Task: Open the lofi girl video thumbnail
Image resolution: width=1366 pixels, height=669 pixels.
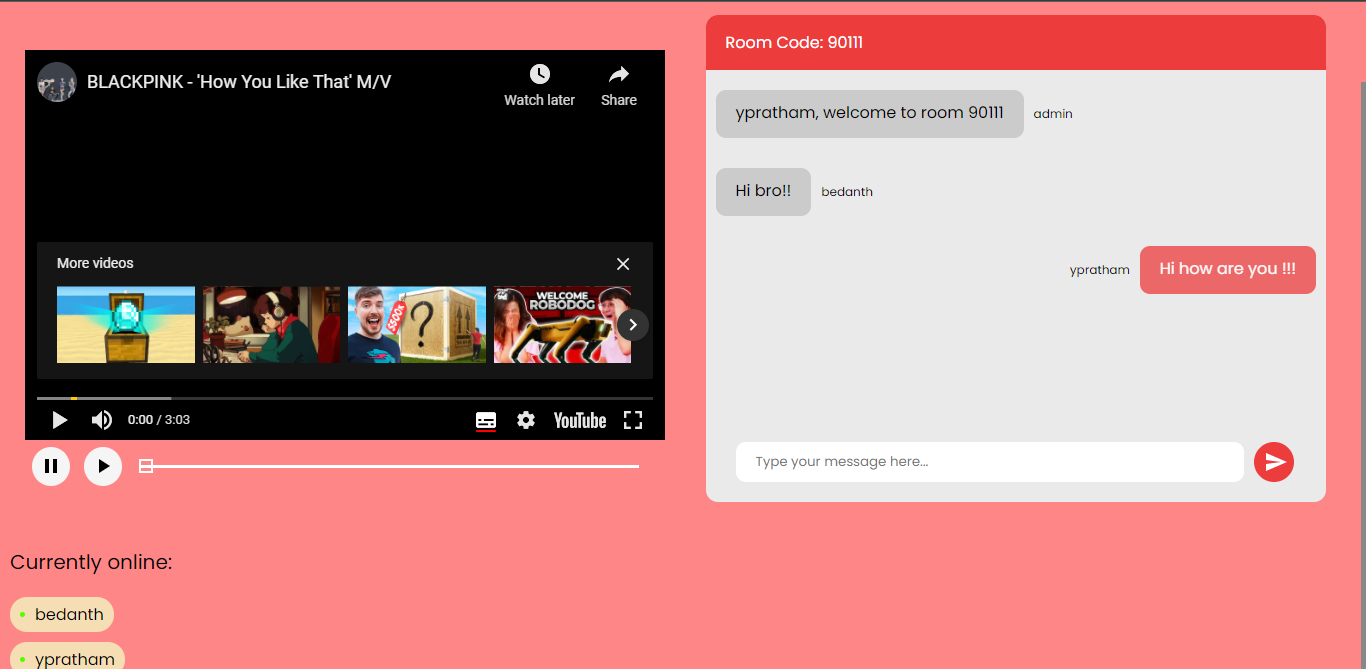Action: [272, 325]
